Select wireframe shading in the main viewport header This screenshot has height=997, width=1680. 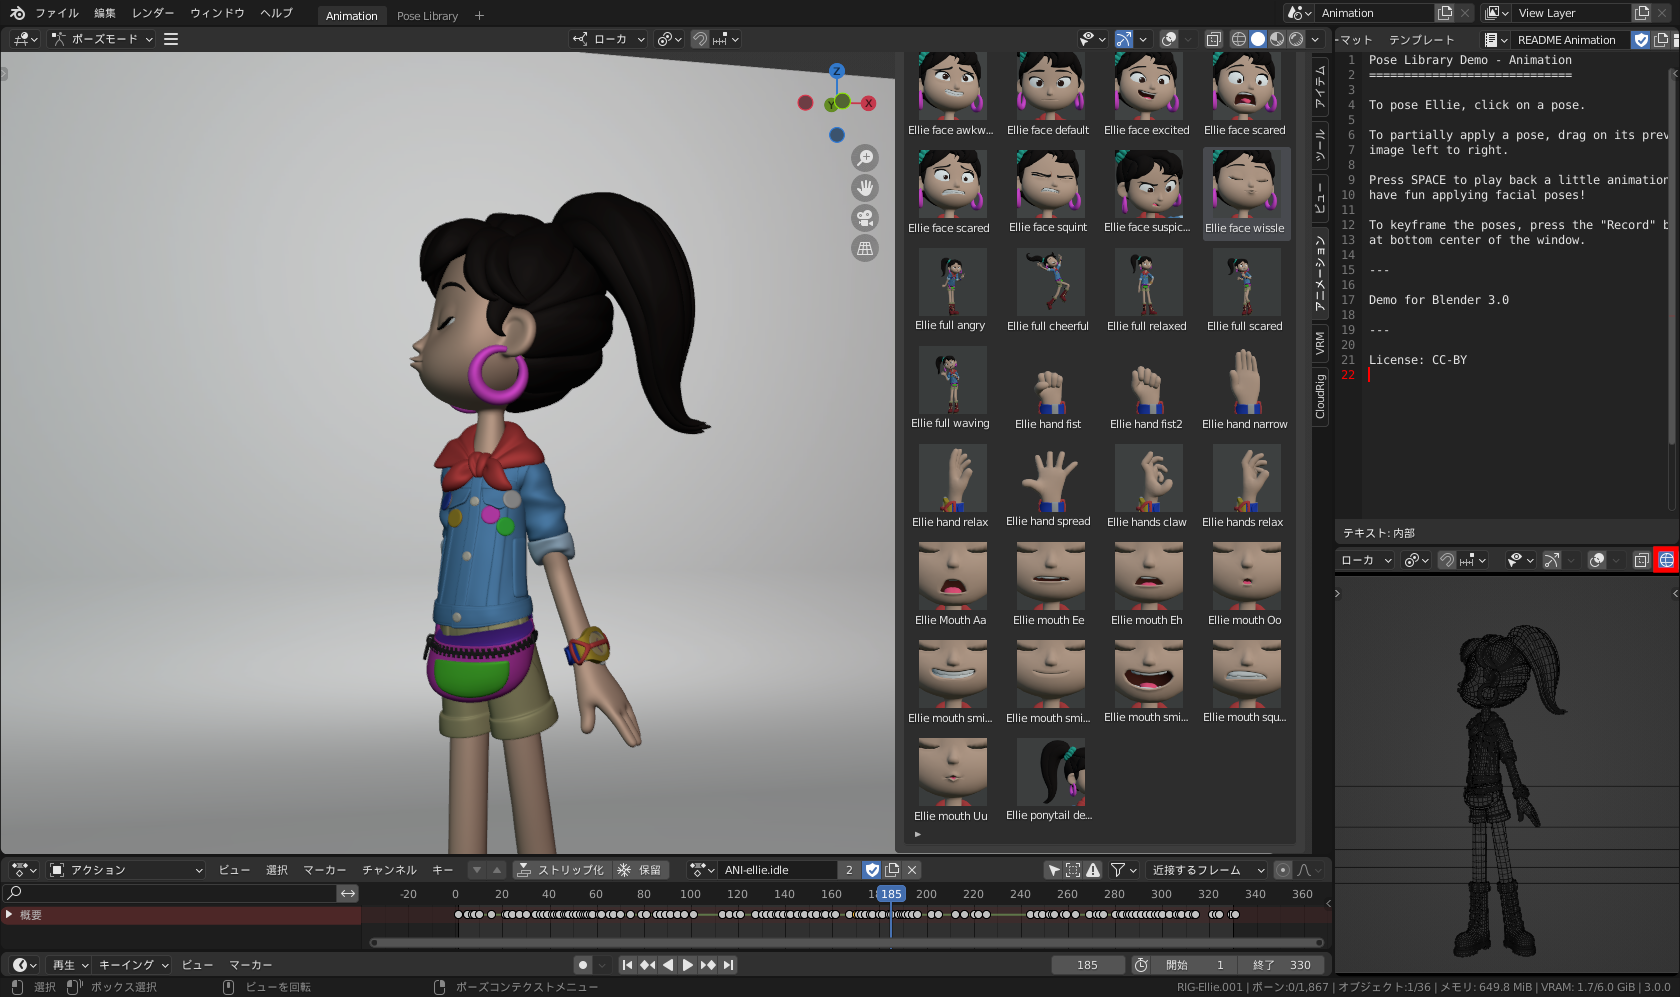pos(1239,39)
